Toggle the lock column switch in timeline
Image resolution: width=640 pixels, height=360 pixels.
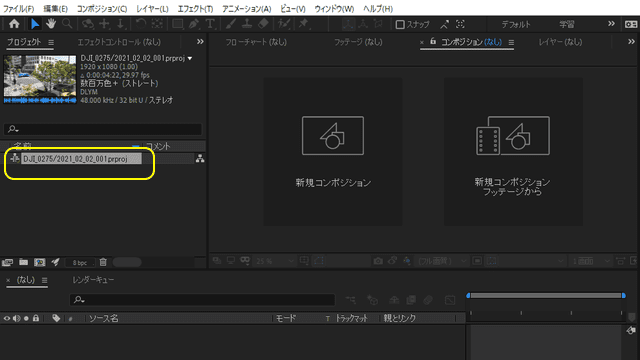tap(36, 318)
